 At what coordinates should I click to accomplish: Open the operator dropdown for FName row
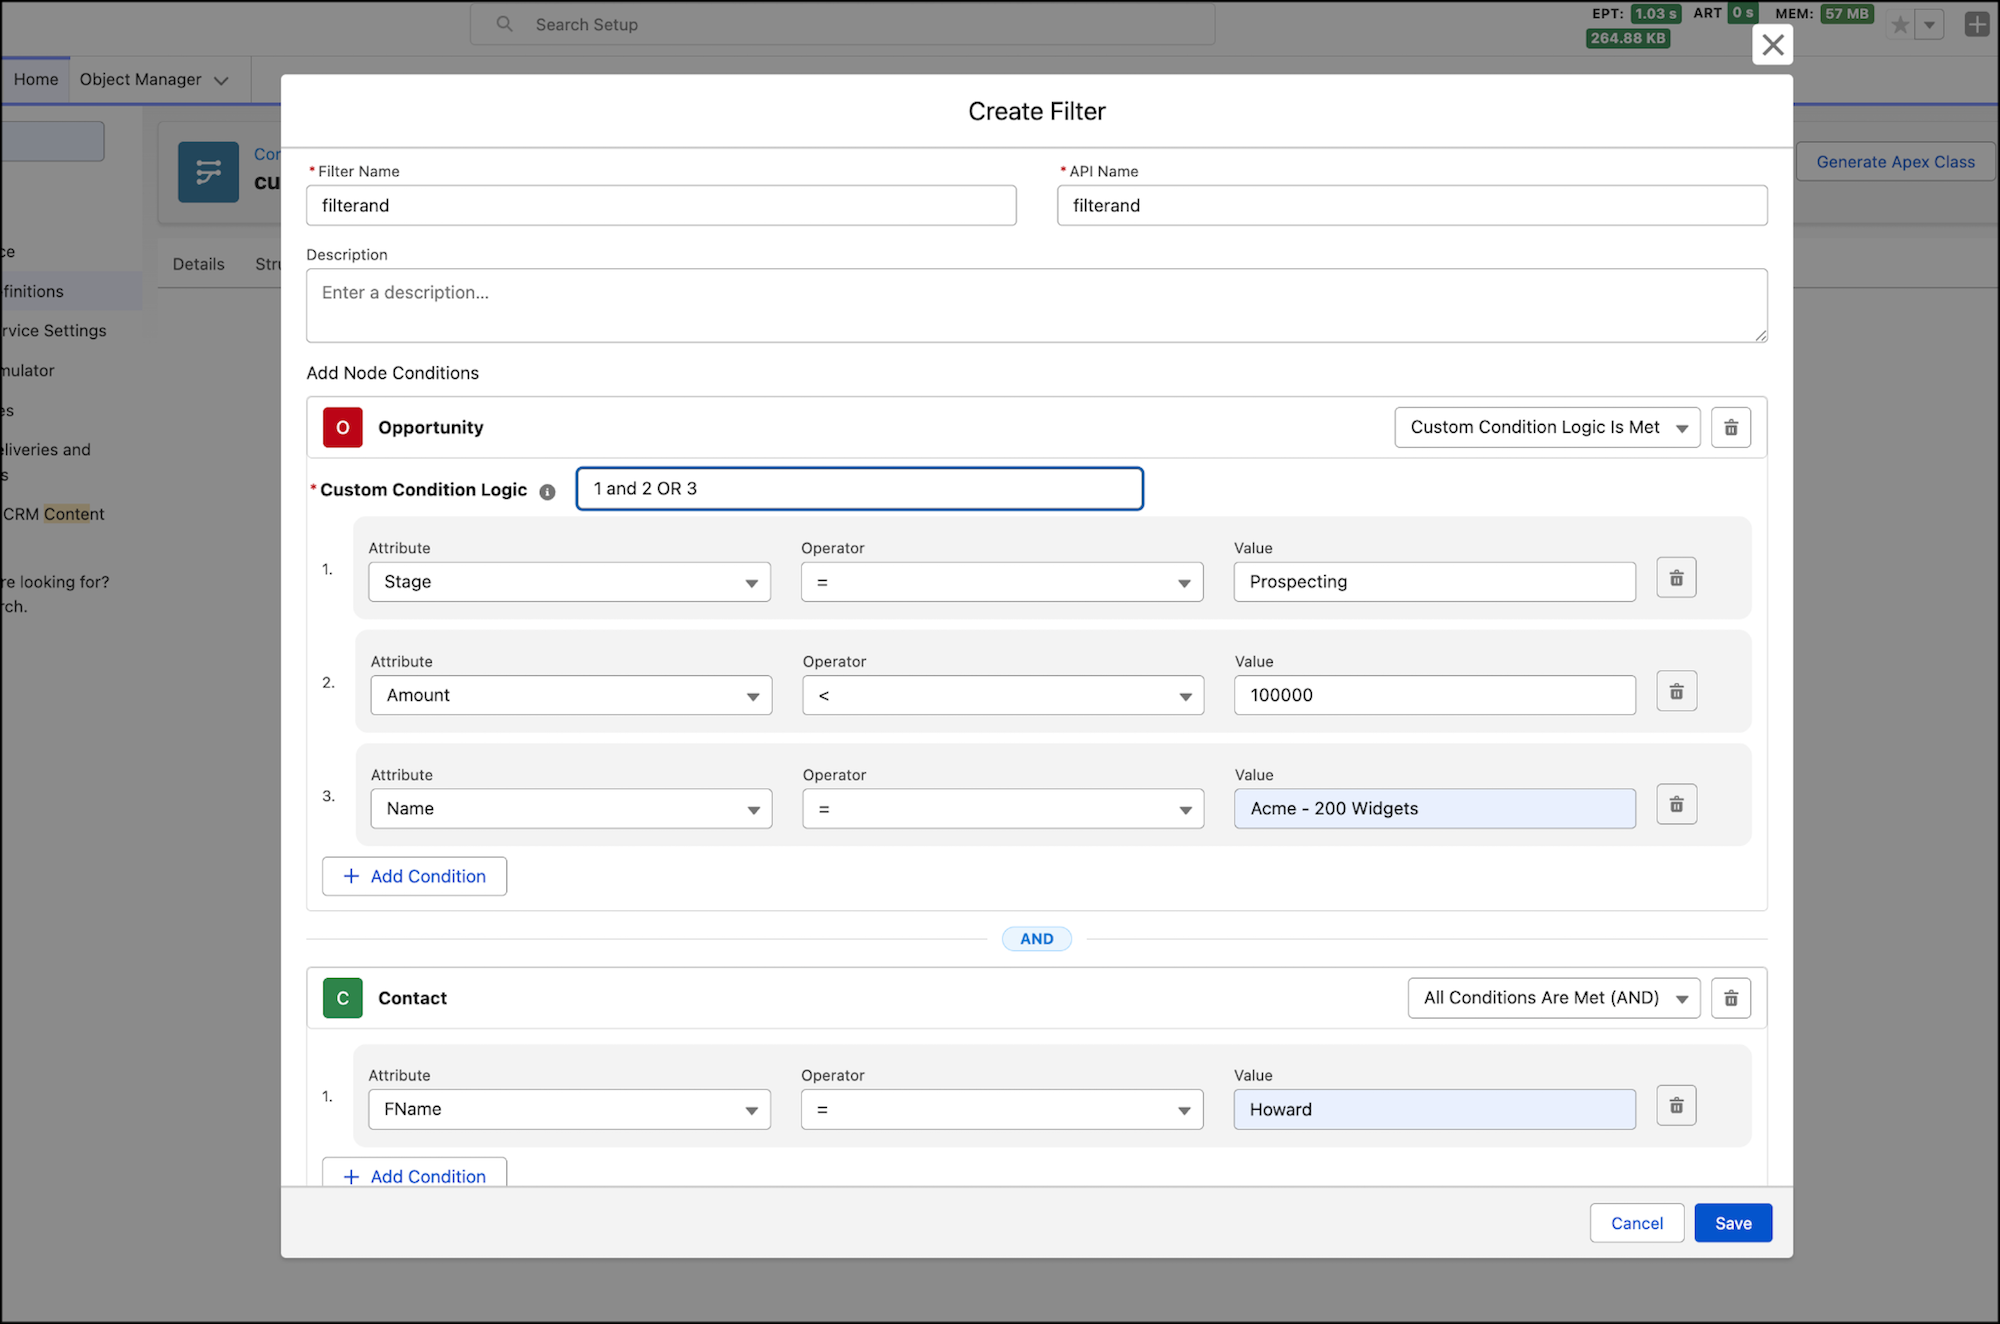1002,1110
